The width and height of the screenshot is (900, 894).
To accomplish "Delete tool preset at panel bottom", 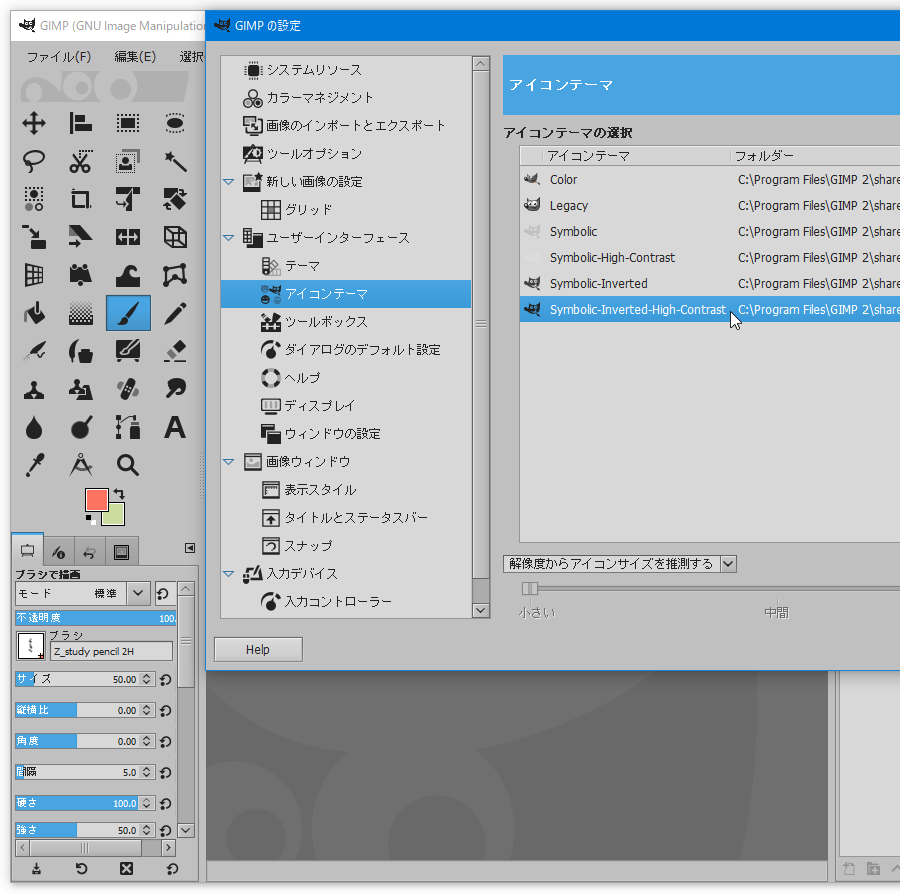I will (126, 869).
